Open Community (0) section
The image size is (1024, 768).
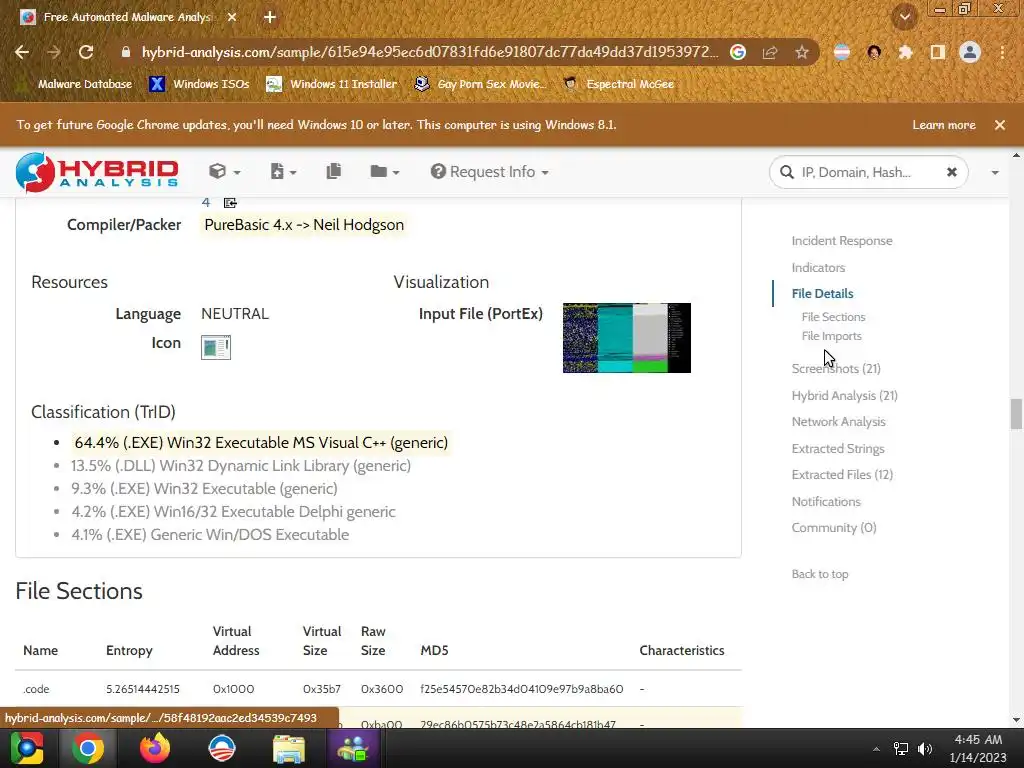[834, 527]
